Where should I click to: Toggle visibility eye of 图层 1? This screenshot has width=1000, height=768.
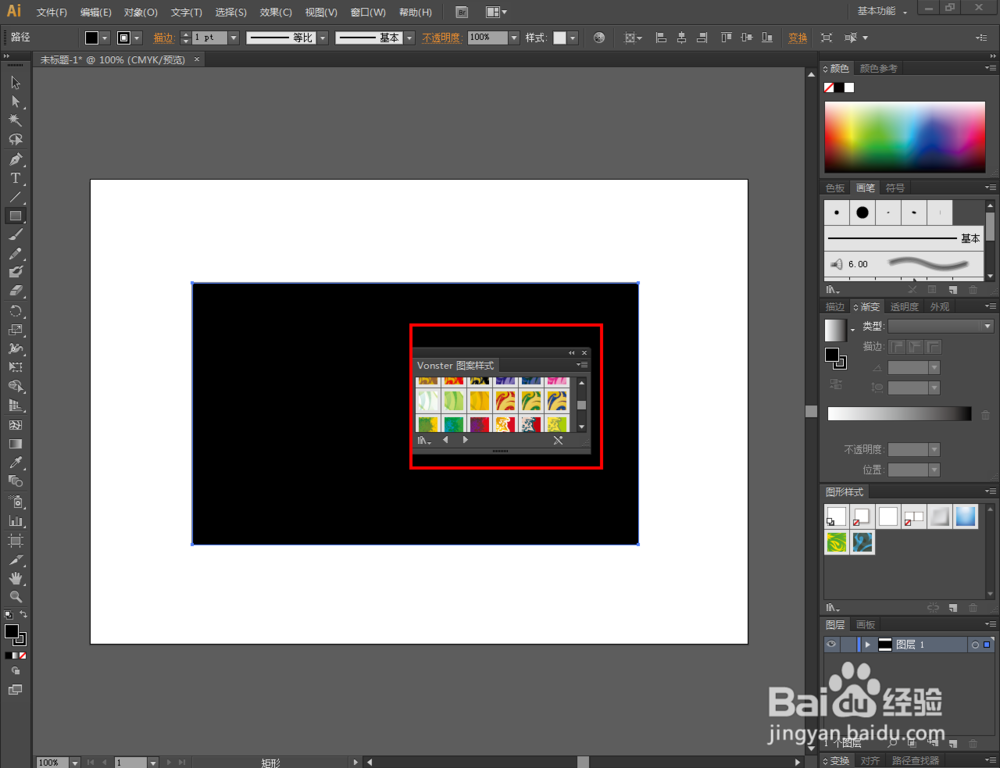pos(831,644)
